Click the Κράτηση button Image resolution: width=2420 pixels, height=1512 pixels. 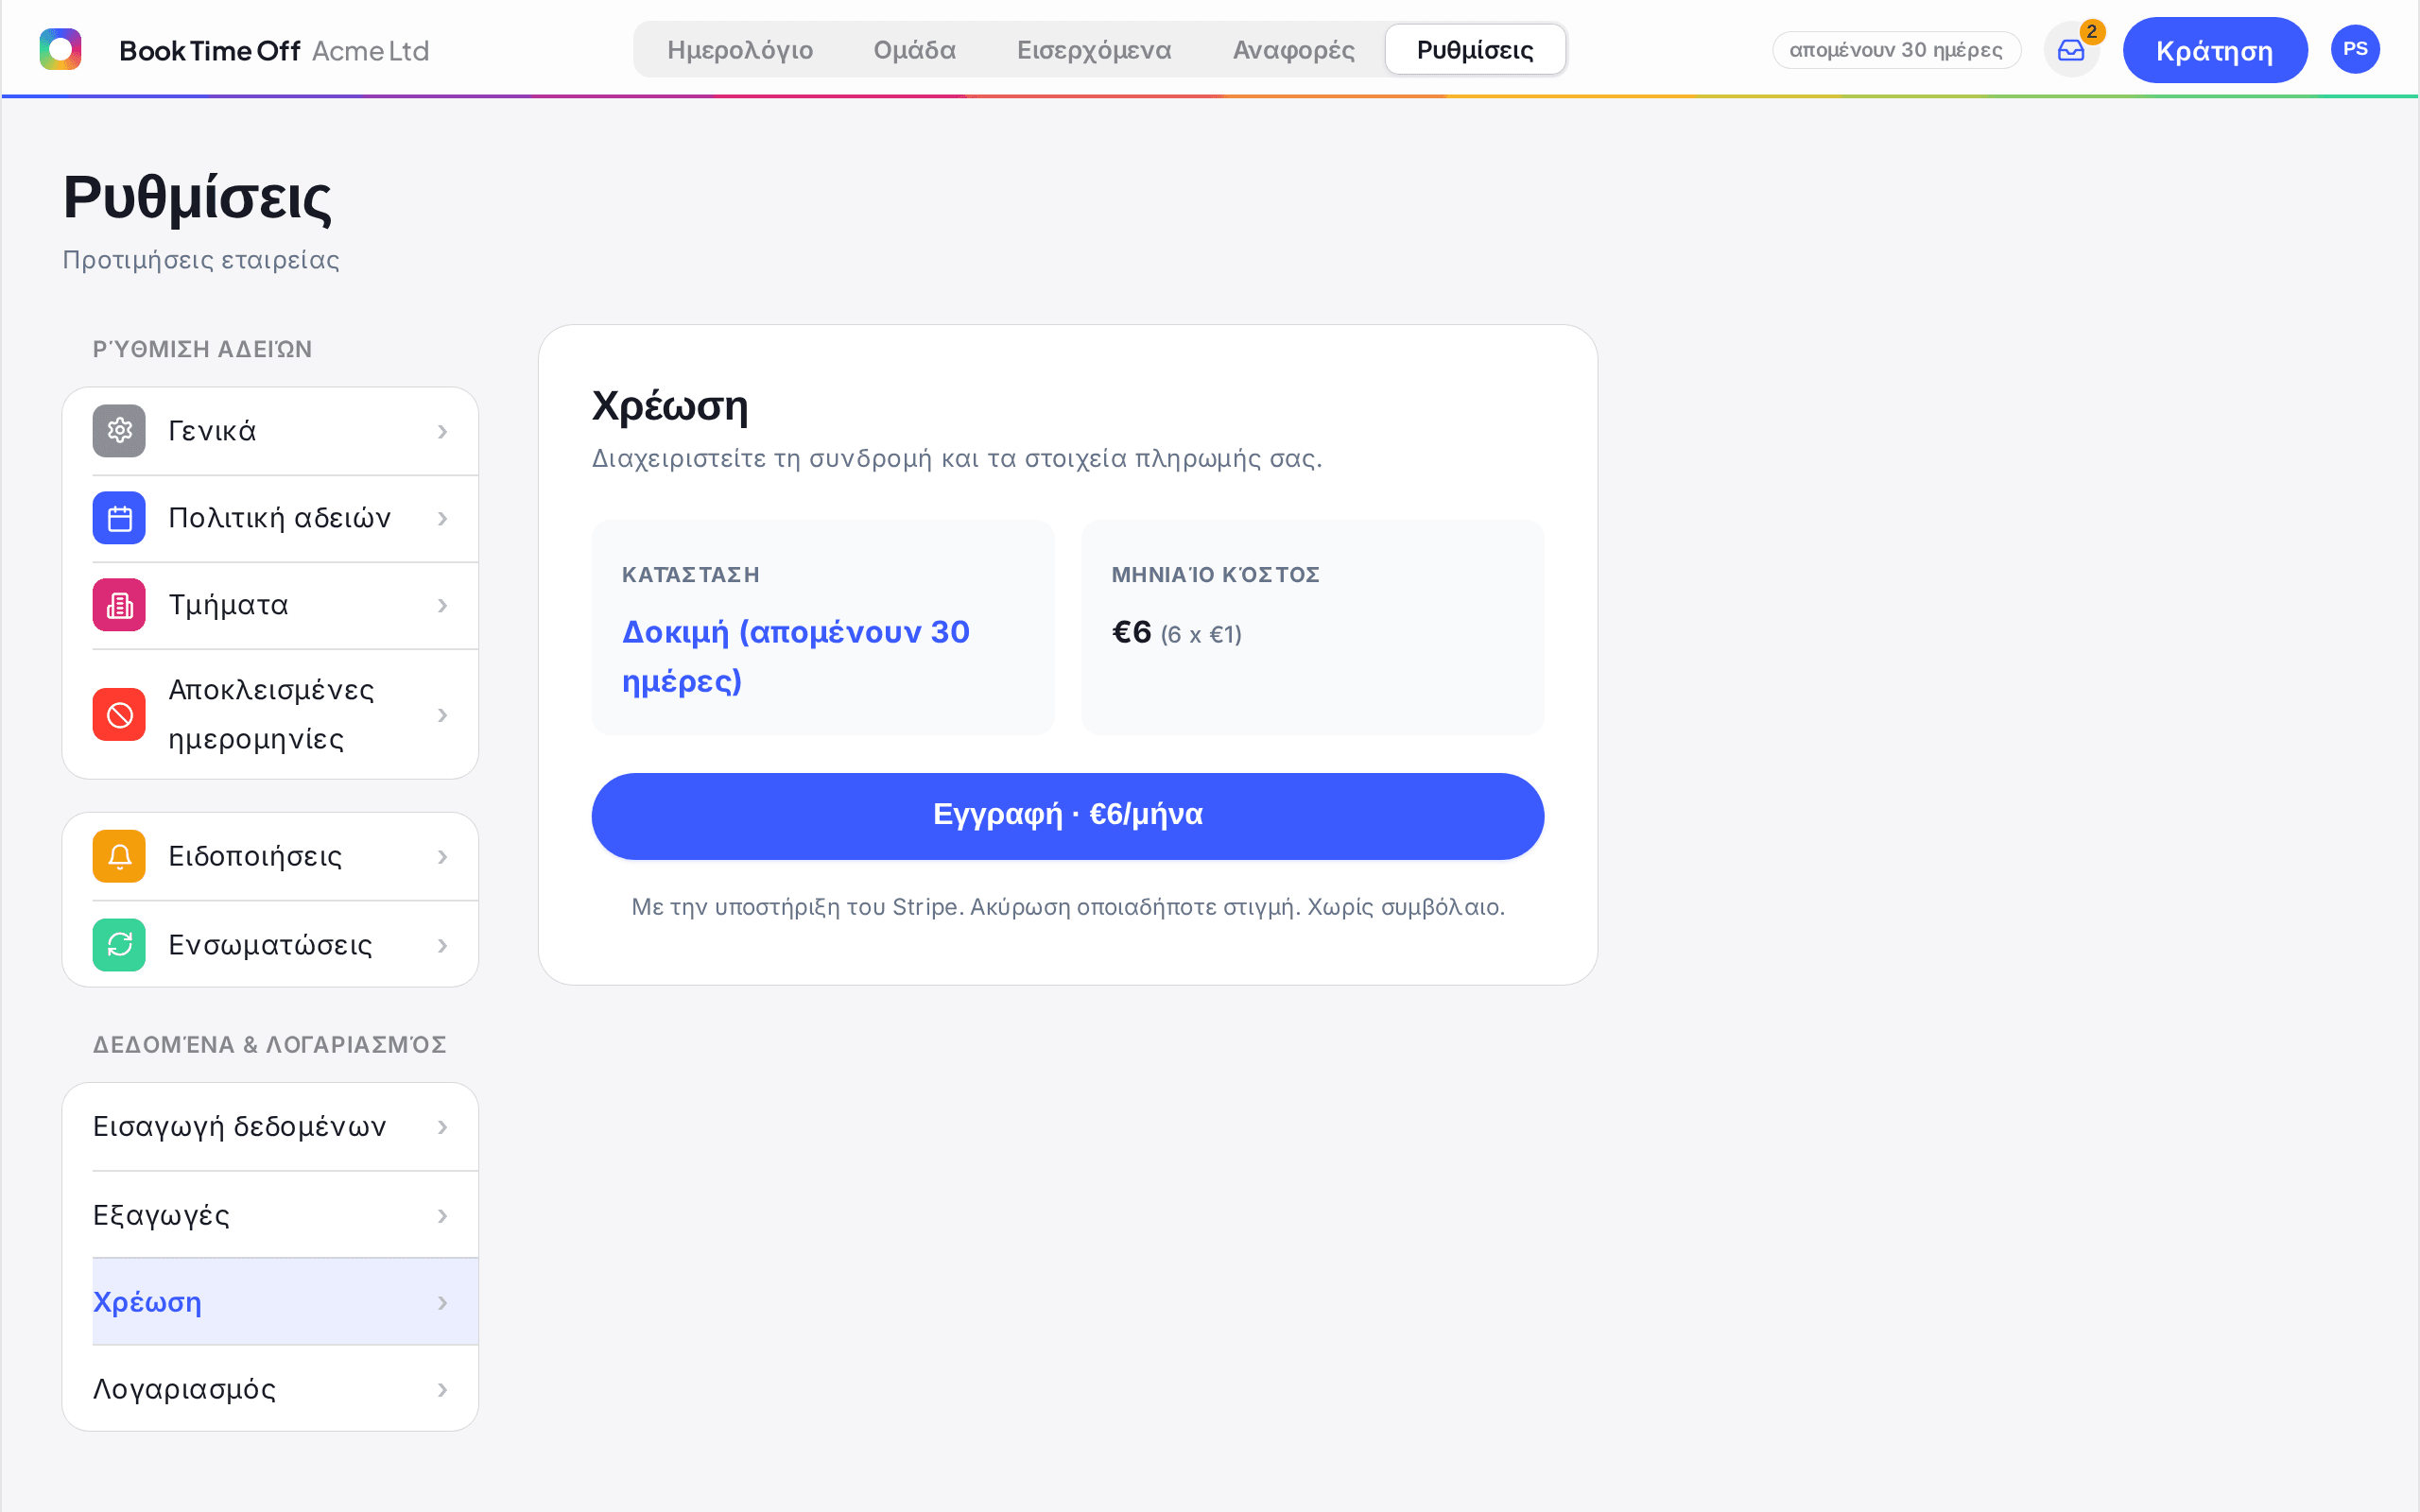click(2214, 50)
